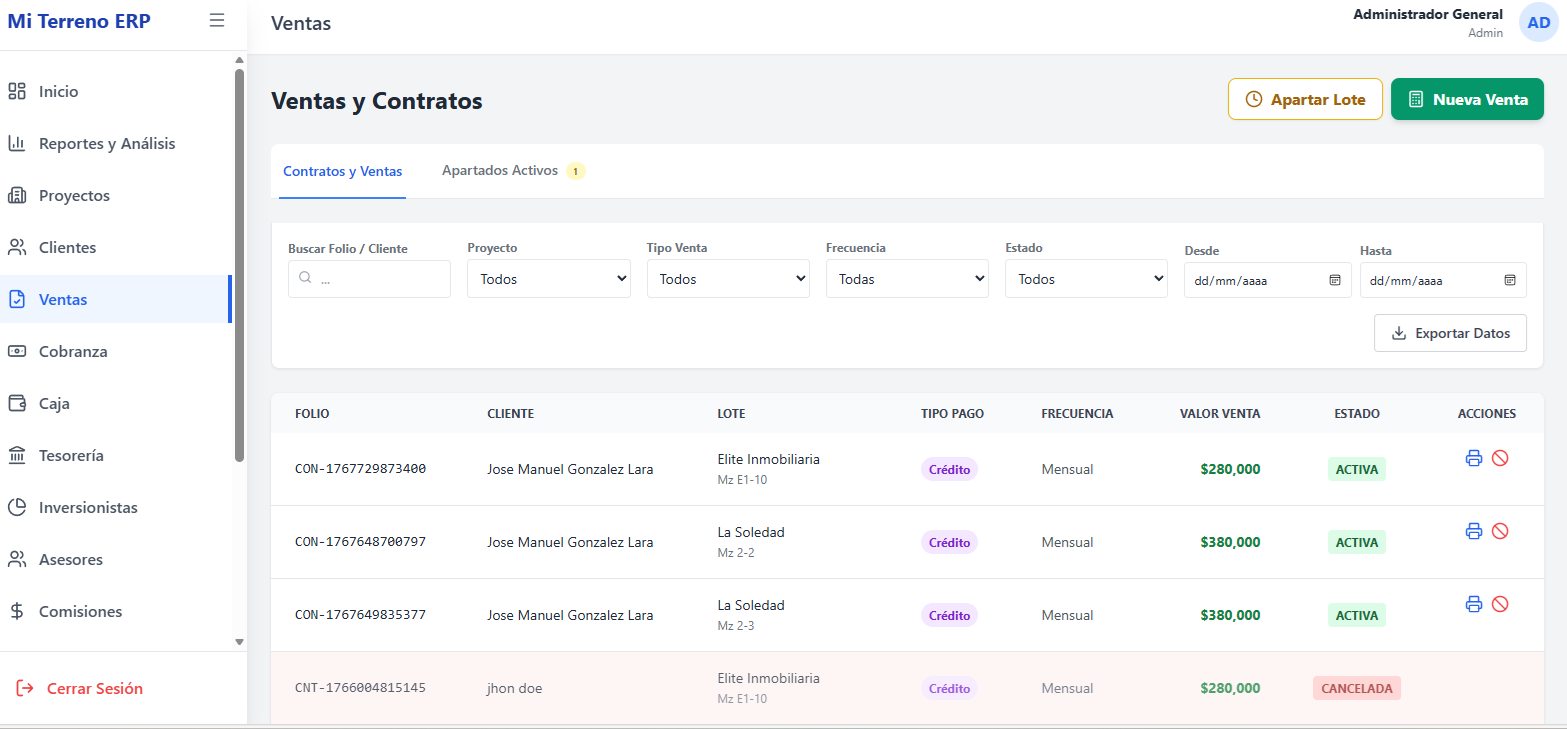Open the calendar picker in the Desde field
This screenshot has height=729, width=1567.
point(1334,280)
